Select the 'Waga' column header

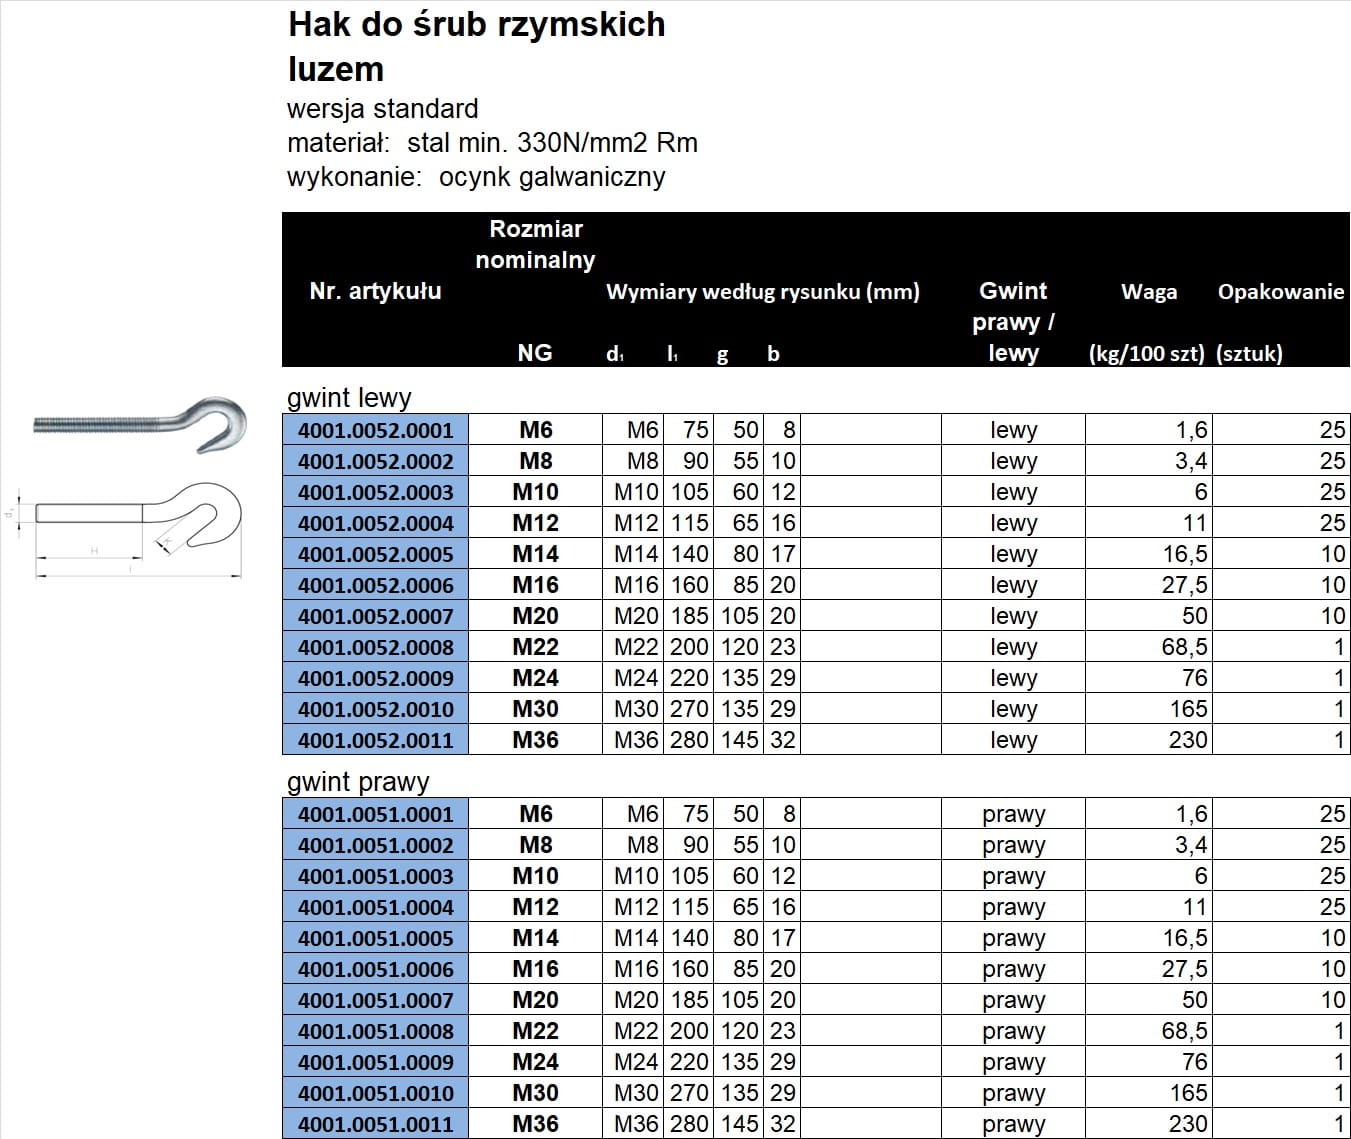1148,292
